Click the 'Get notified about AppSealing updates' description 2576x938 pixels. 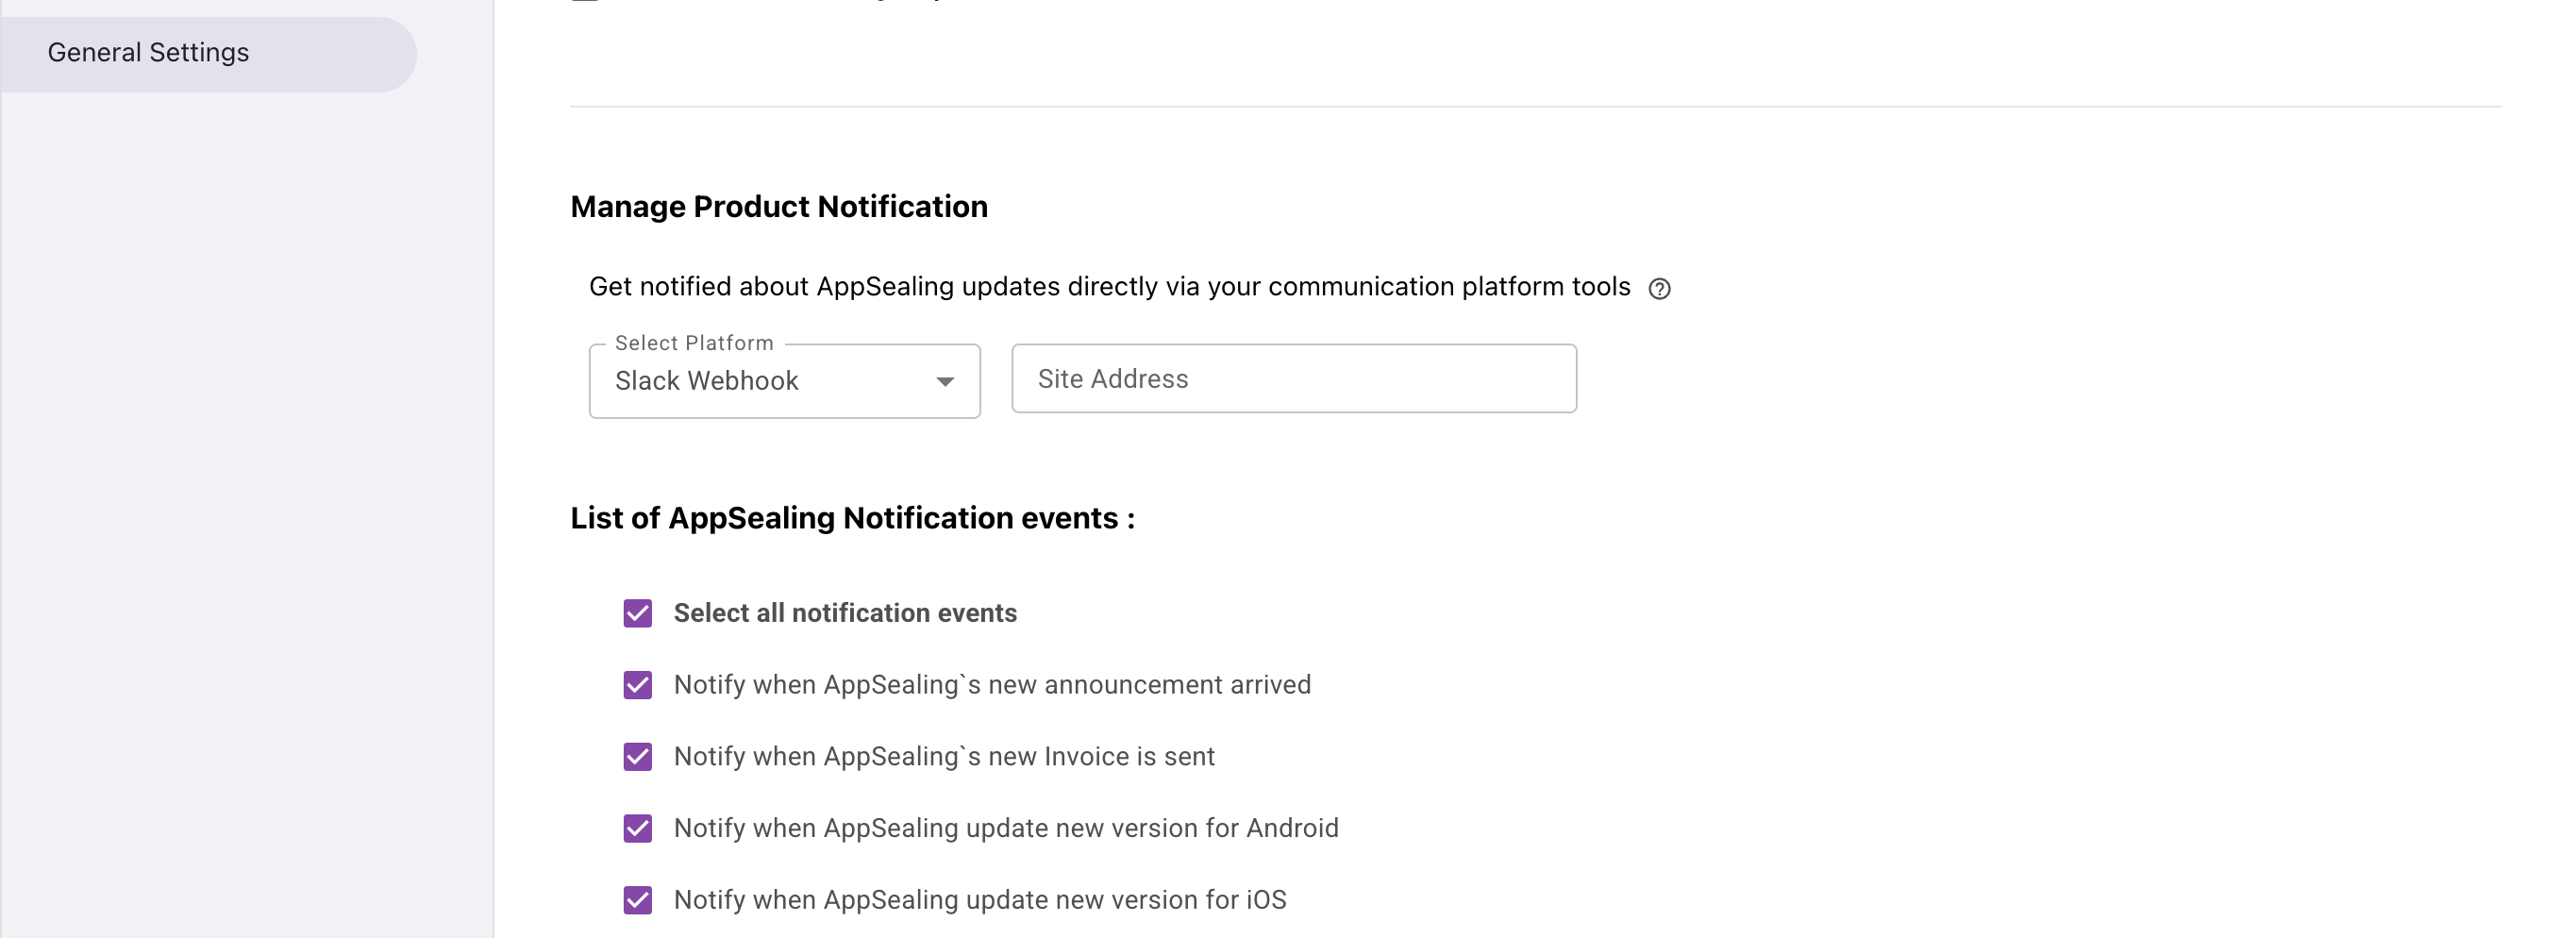(x=1108, y=287)
